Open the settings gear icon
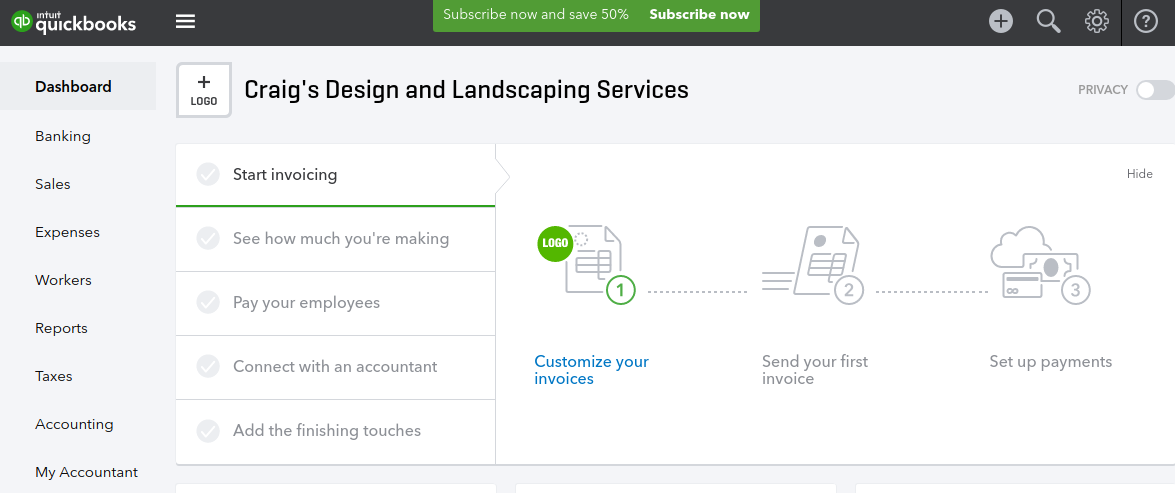This screenshot has height=493, width=1175. pyautogui.click(x=1096, y=22)
